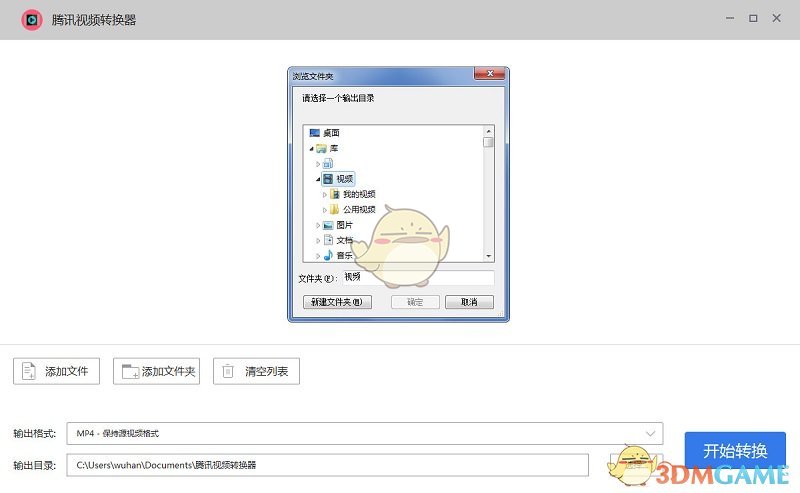Click into the 输出目录 path field
The height and width of the screenshot is (493, 800).
(327, 465)
